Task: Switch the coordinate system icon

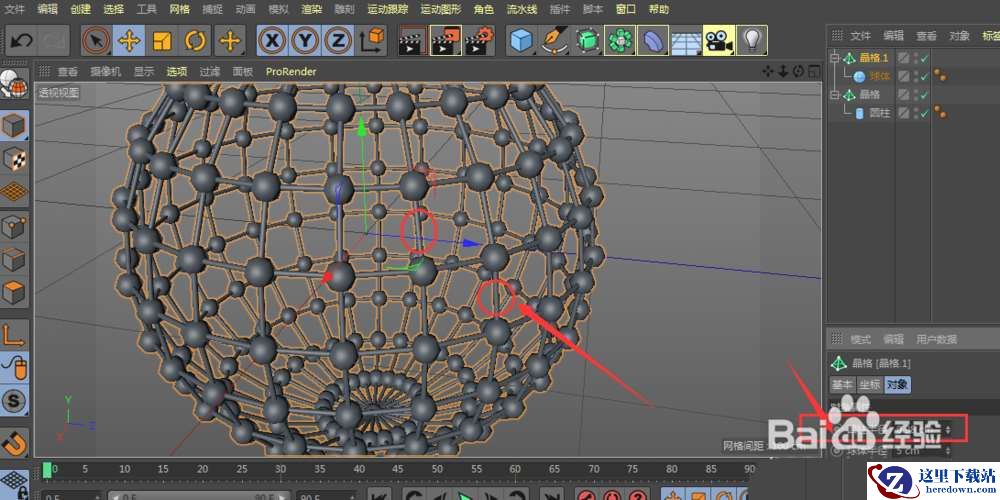Action: pyautogui.click(x=372, y=41)
